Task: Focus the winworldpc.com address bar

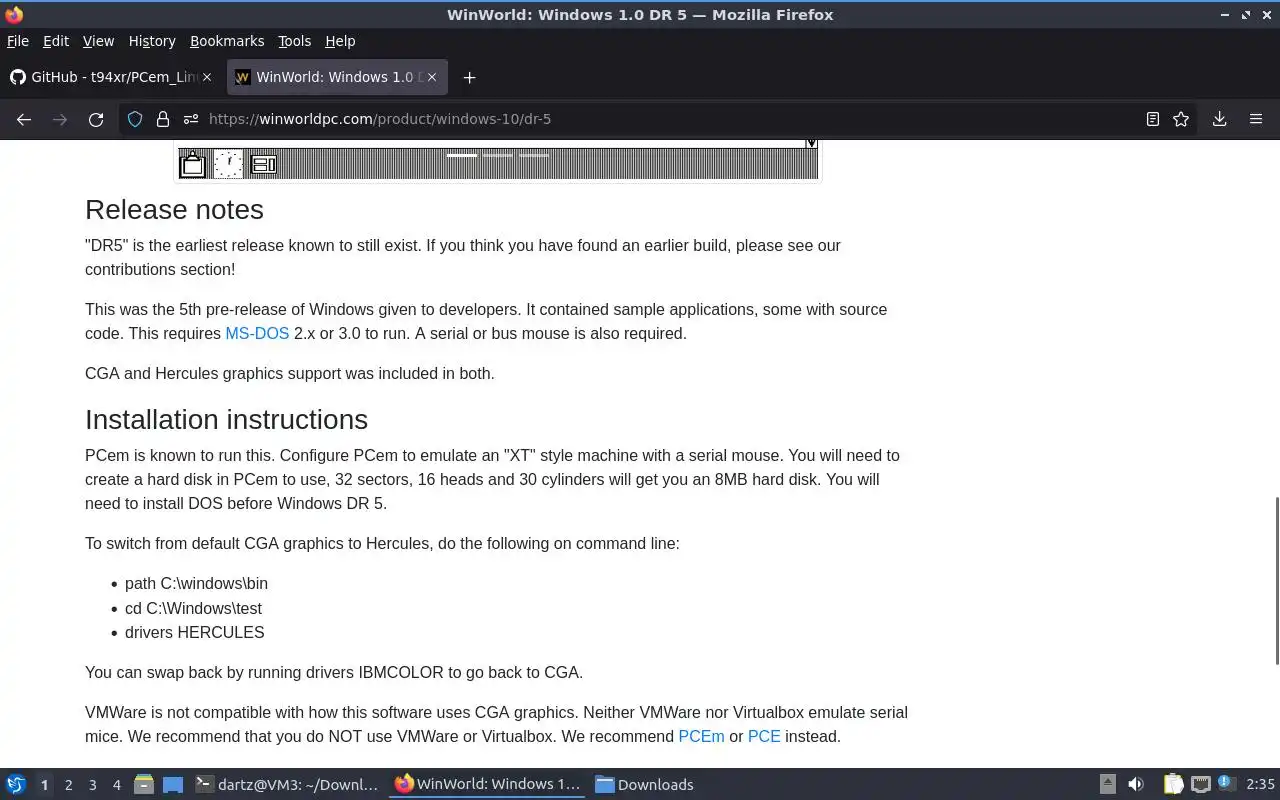Action: pos(660,119)
